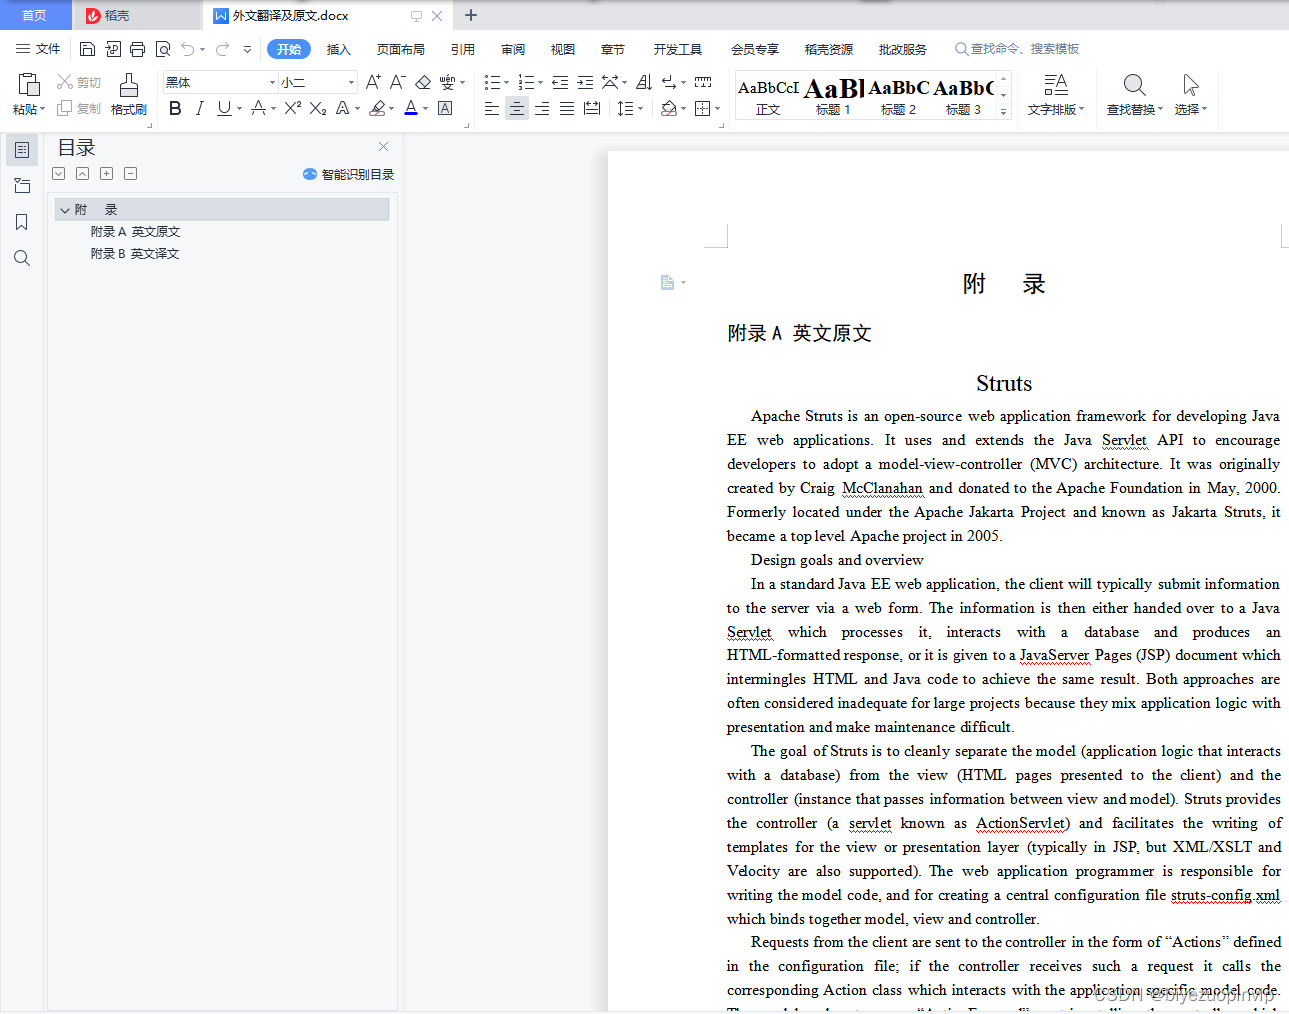The height and width of the screenshot is (1014, 1289).
Task: Apply the 标题 2 style
Action: pos(898,96)
